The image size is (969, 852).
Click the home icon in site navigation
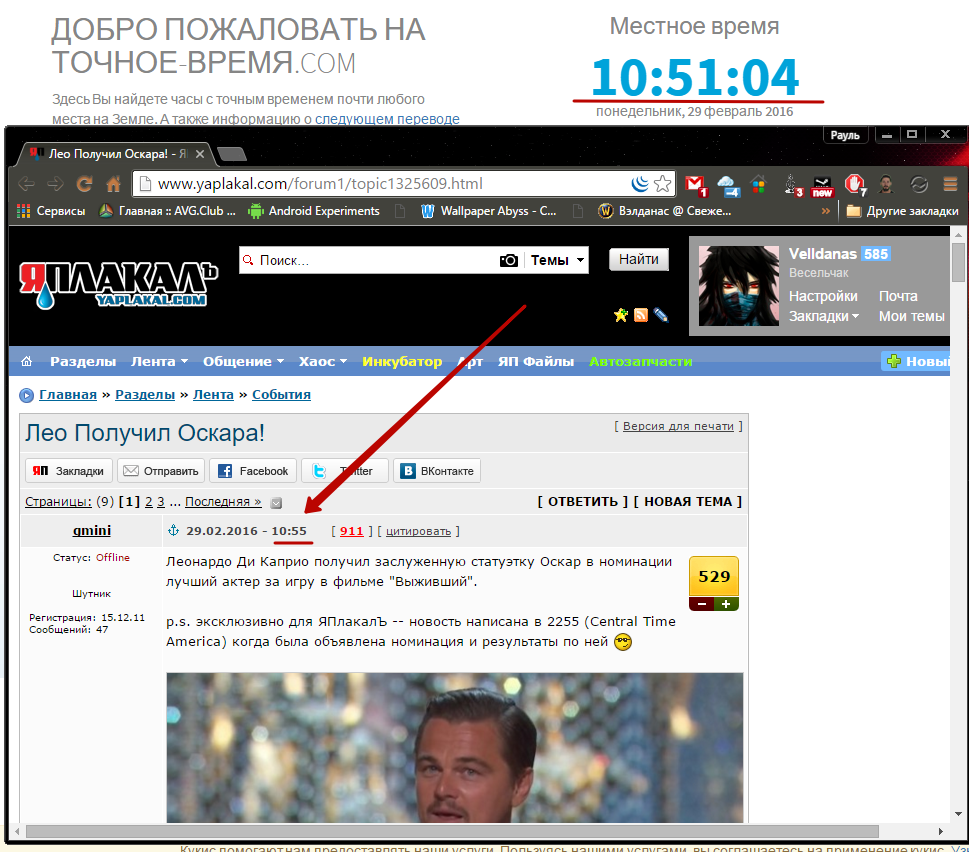[27, 361]
